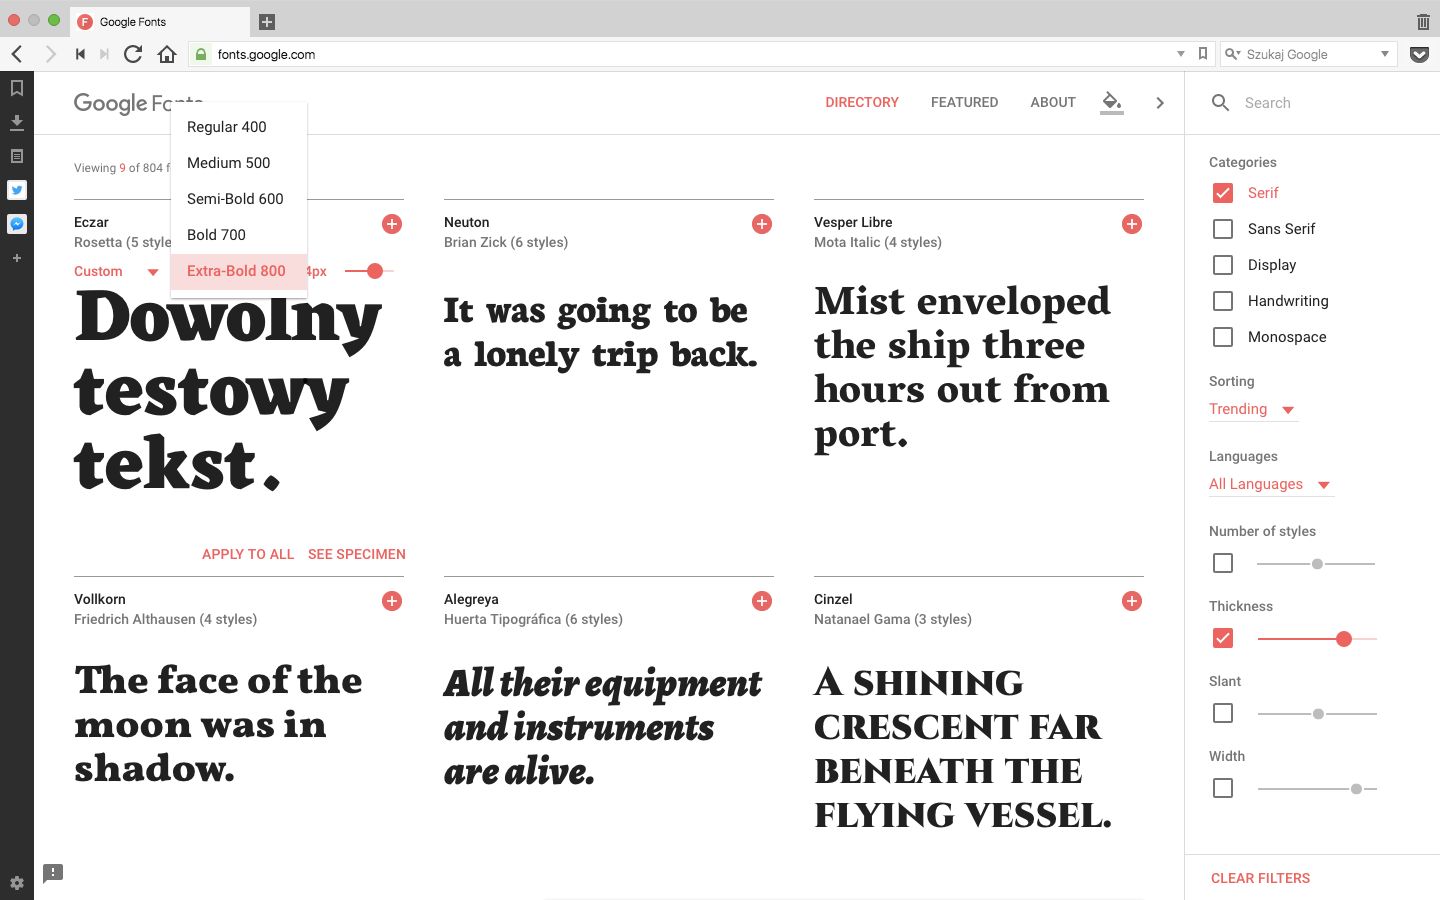Open downloads panel in sidebar
1440x900 pixels.
(17, 122)
